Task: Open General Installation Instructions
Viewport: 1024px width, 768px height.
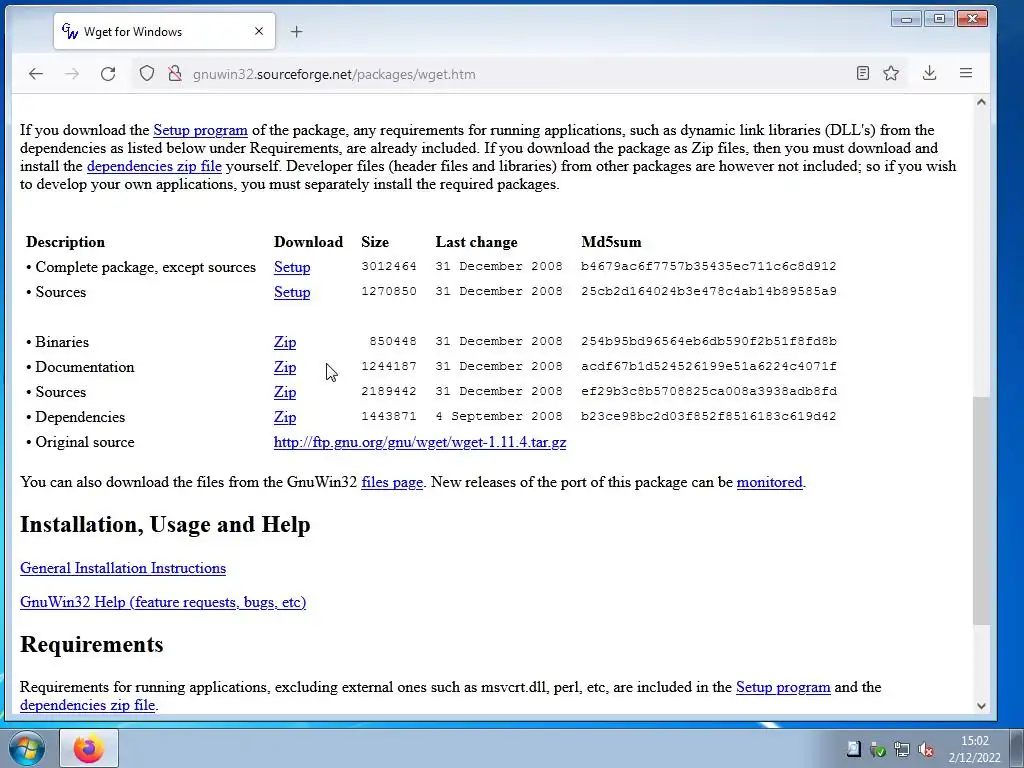Action: 123,568
